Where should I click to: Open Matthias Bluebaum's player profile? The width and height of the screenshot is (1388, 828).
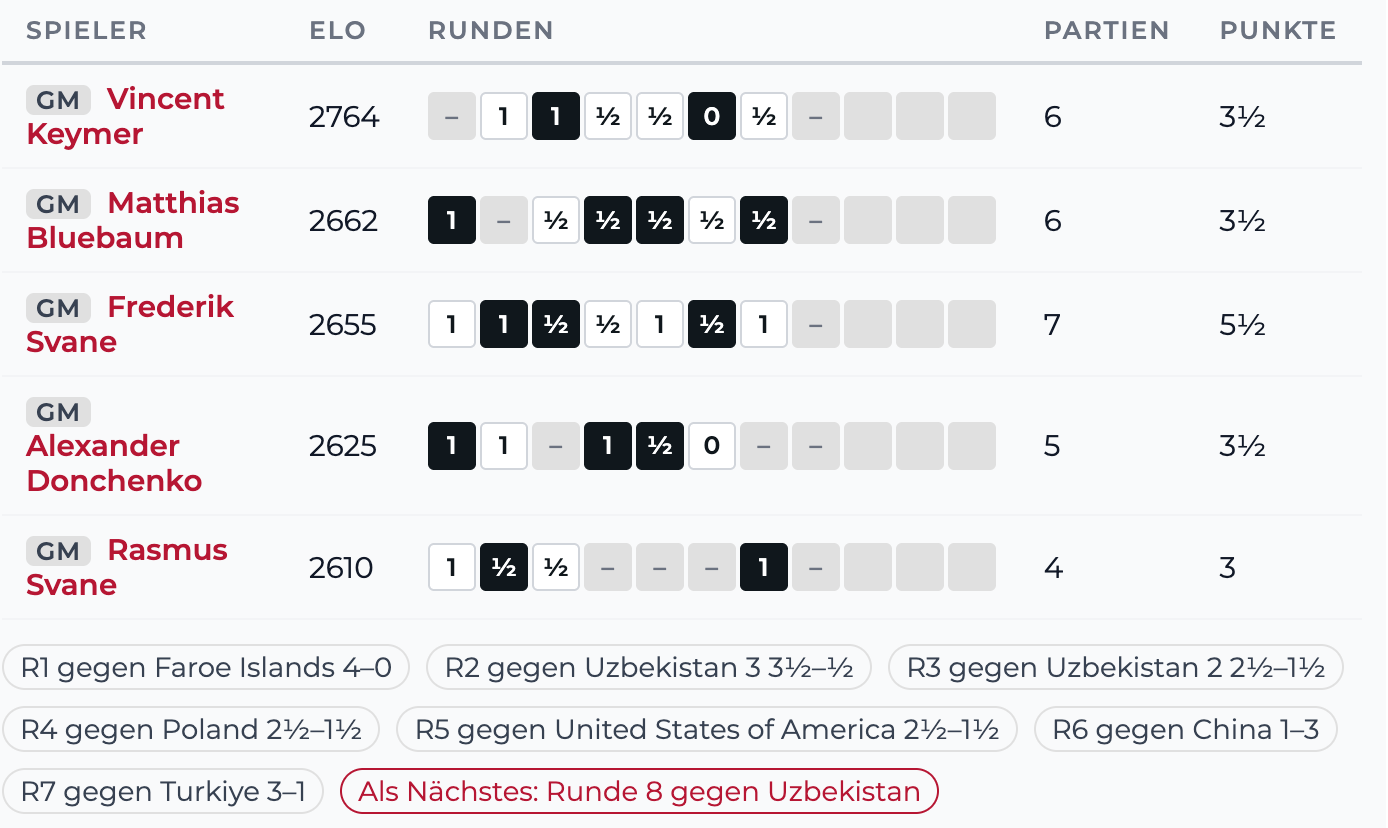click(133, 220)
